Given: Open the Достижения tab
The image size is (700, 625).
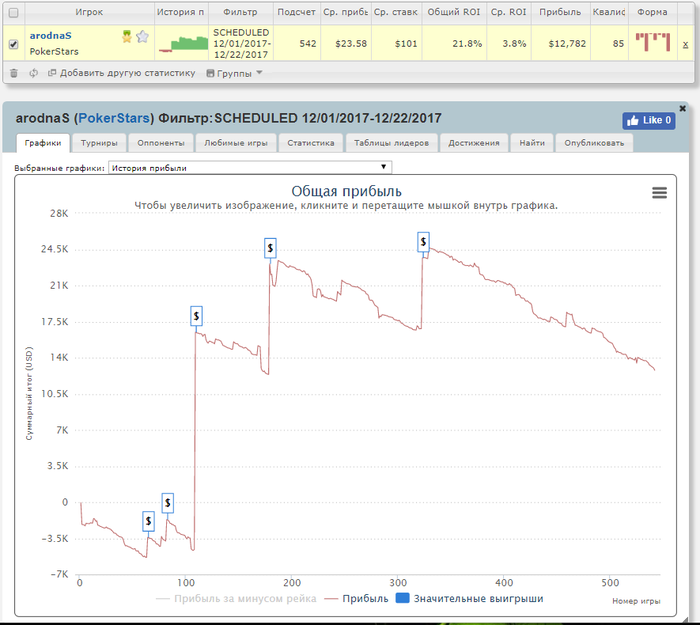Looking at the screenshot, I should tap(474, 143).
